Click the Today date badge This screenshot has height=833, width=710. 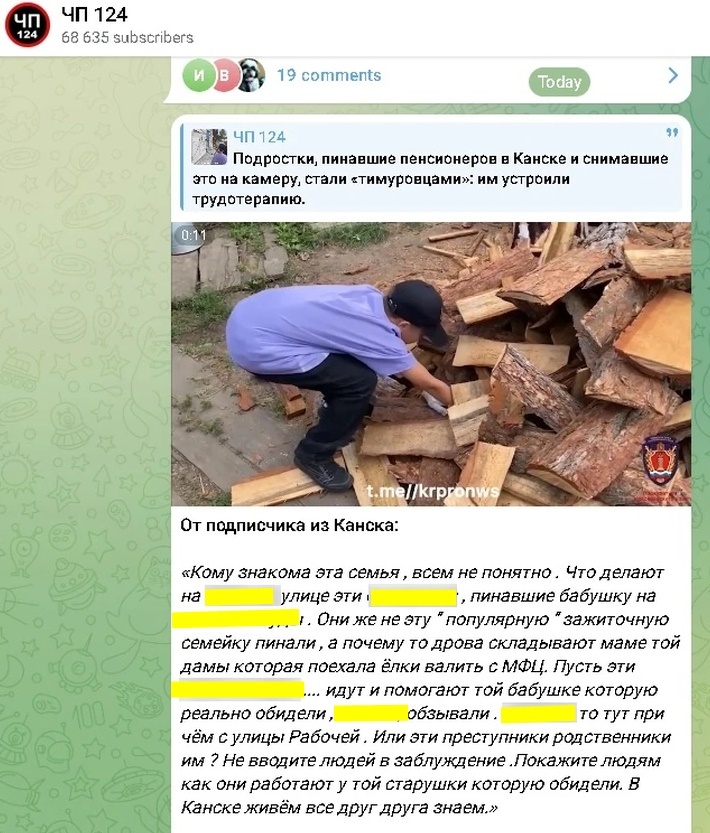(x=559, y=82)
